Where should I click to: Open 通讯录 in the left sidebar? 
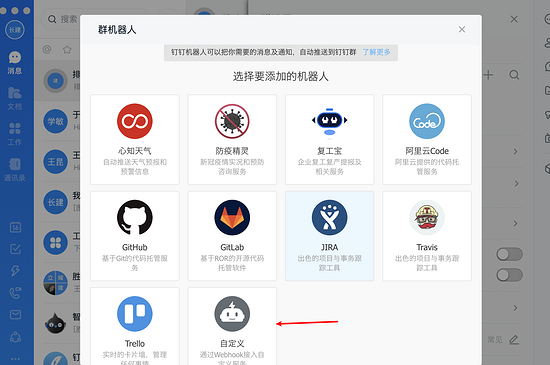point(15,170)
